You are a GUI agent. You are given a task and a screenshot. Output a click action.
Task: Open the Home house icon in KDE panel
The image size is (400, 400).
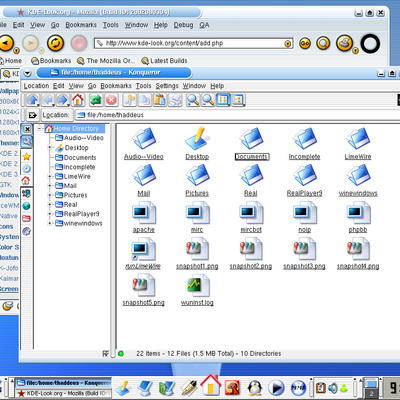210,384
